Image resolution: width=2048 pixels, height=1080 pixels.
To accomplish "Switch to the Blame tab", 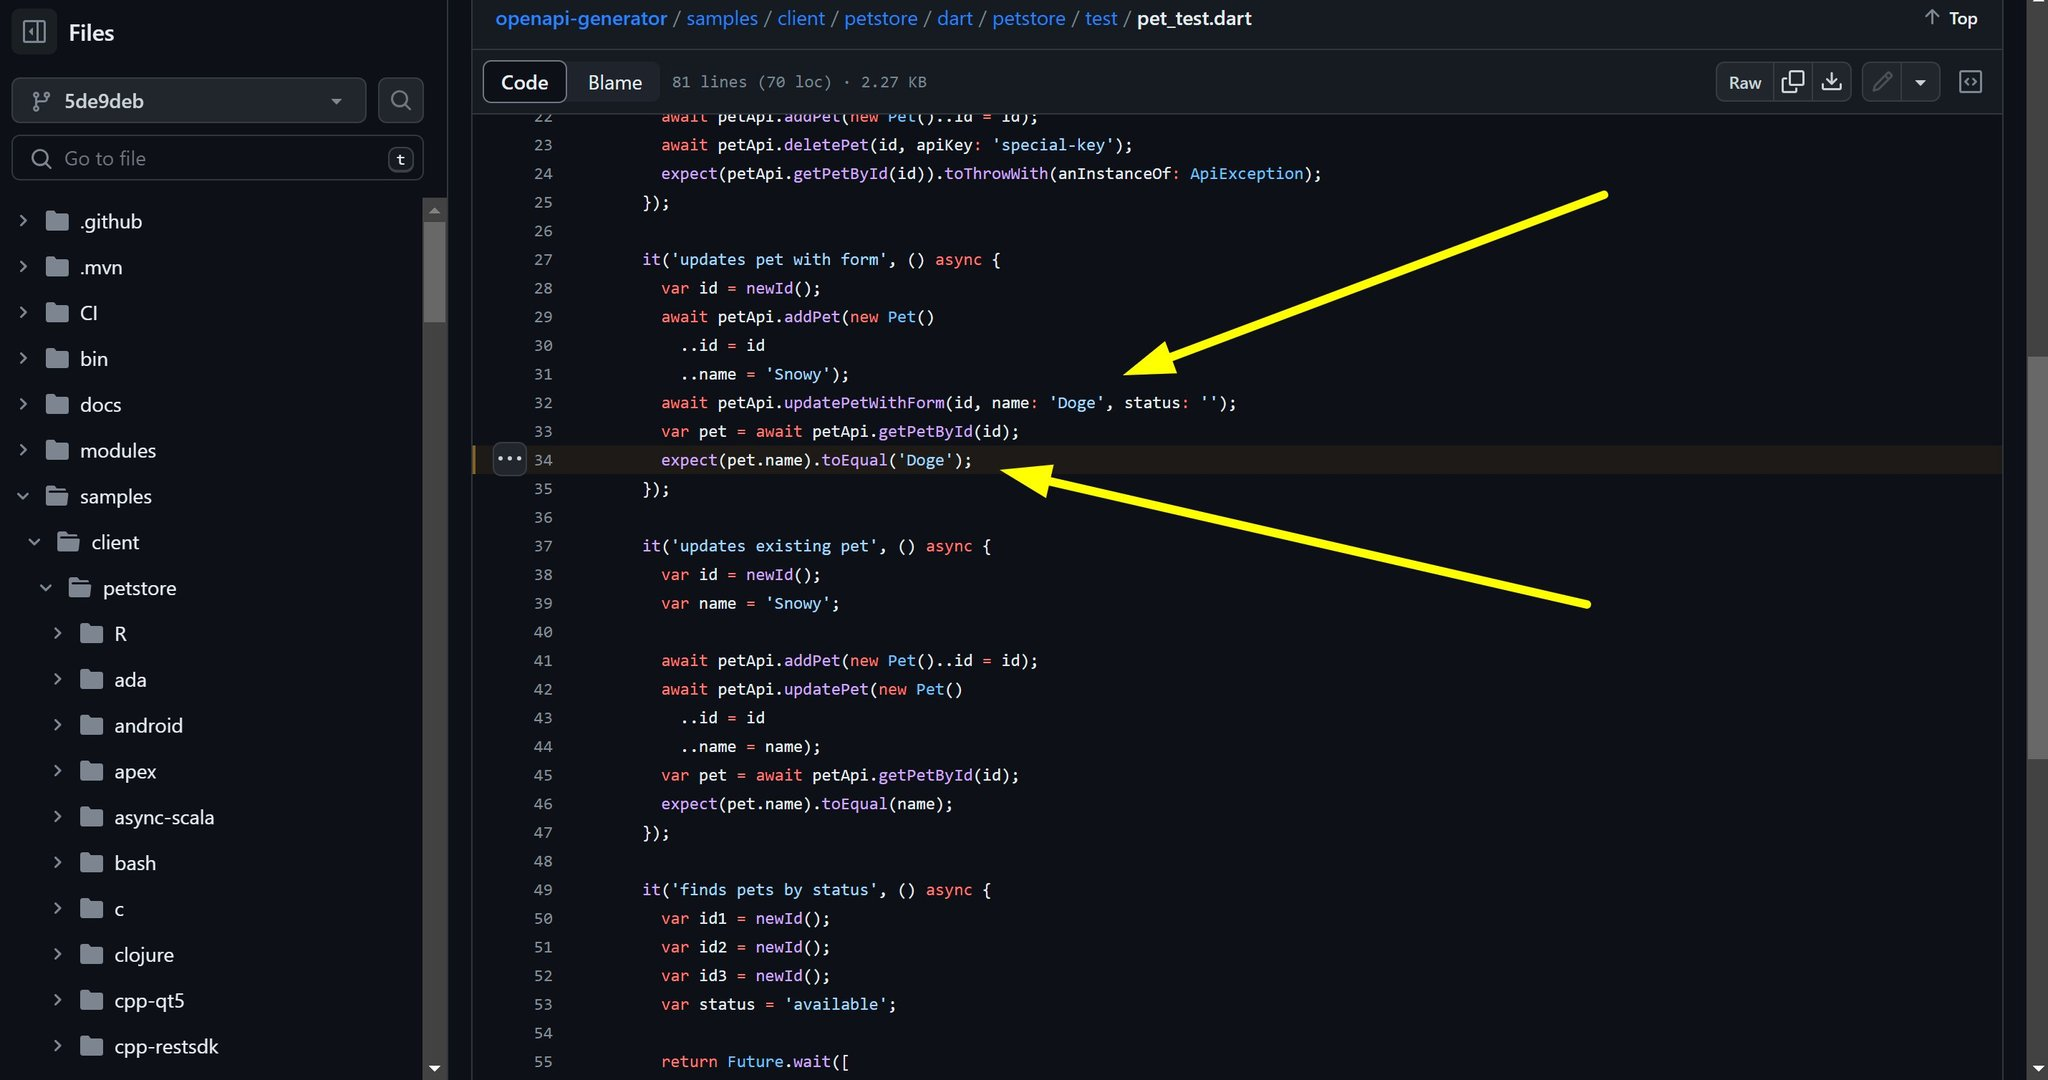I will pyautogui.click(x=614, y=82).
